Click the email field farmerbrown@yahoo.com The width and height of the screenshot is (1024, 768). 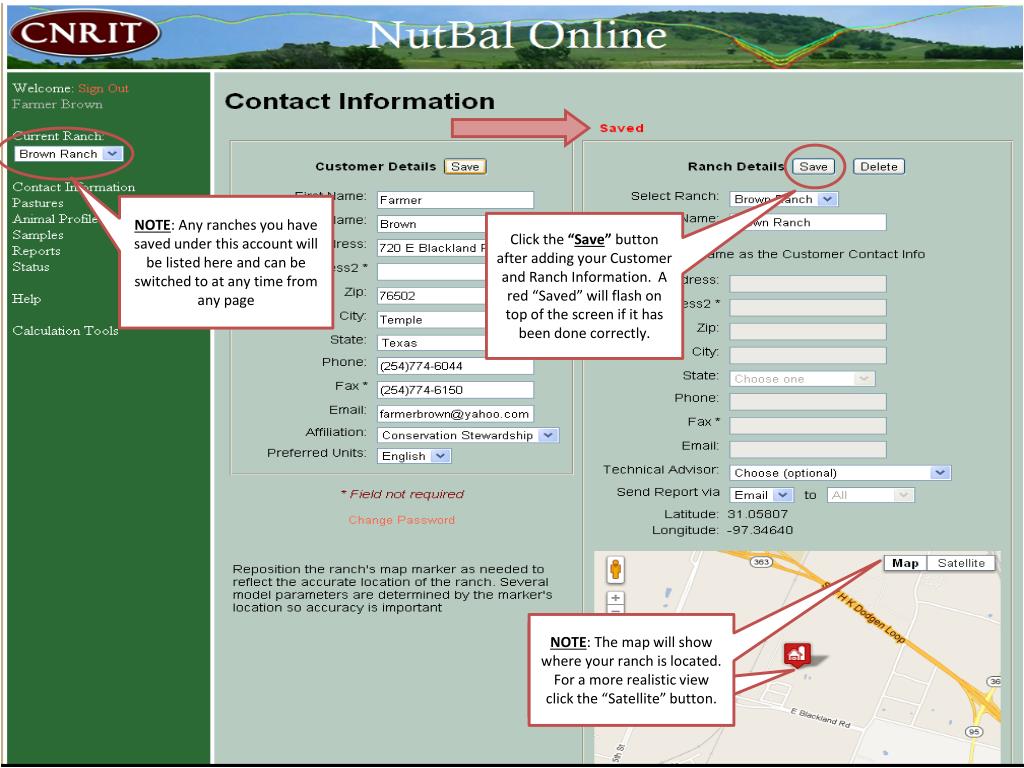point(455,414)
